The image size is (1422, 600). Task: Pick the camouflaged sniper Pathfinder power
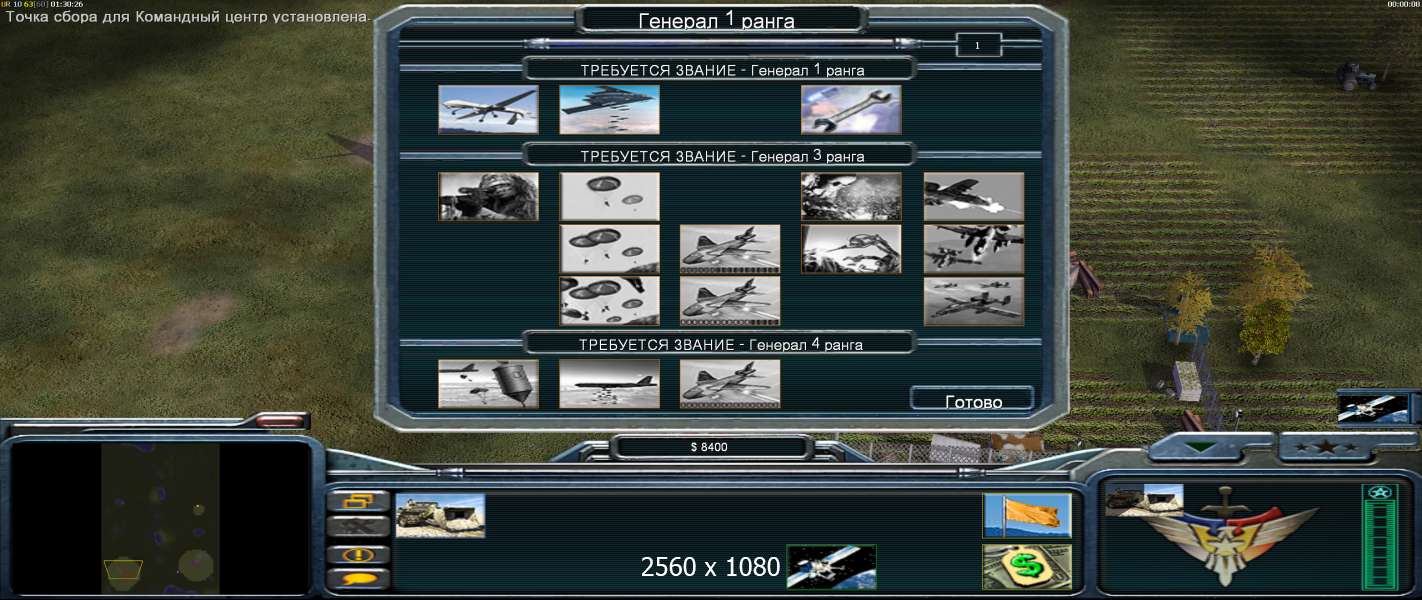click(488, 196)
